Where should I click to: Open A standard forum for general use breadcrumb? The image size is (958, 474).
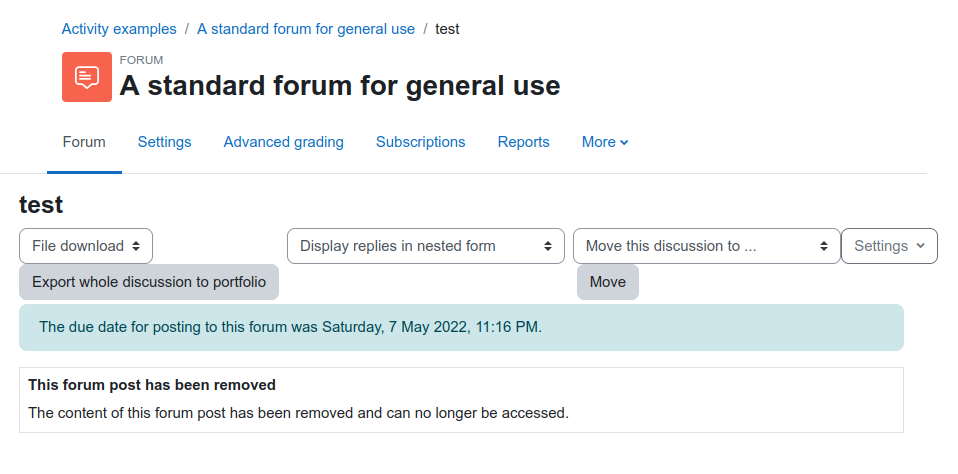coord(306,29)
